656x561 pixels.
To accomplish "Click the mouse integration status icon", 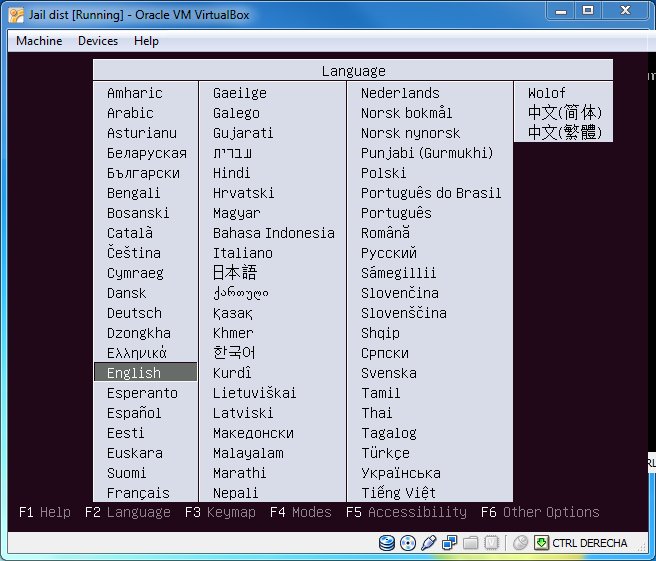I will pos(520,543).
